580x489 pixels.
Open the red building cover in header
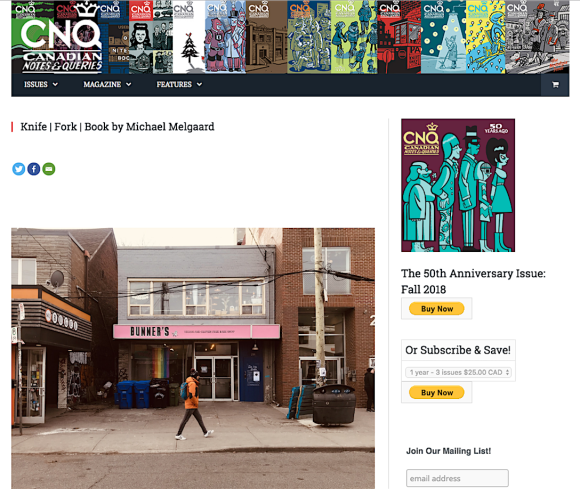tap(399, 37)
